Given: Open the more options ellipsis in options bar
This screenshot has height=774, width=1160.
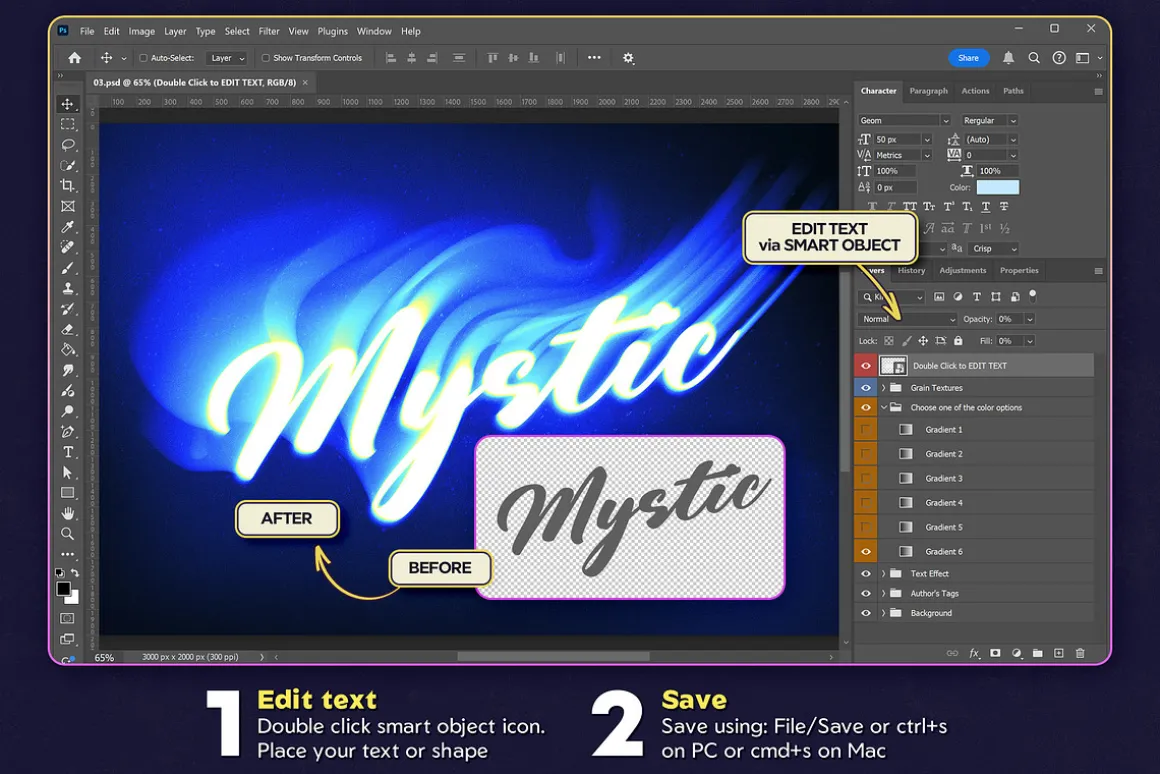Looking at the screenshot, I should tap(594, 58).
